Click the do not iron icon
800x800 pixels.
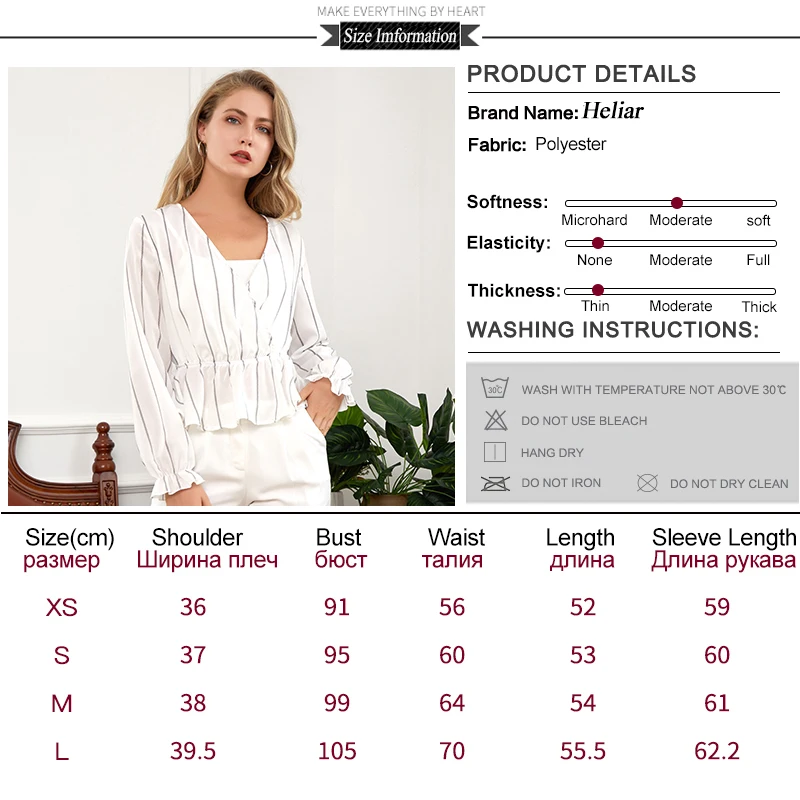pyautogui.click(x=494, y=483)
